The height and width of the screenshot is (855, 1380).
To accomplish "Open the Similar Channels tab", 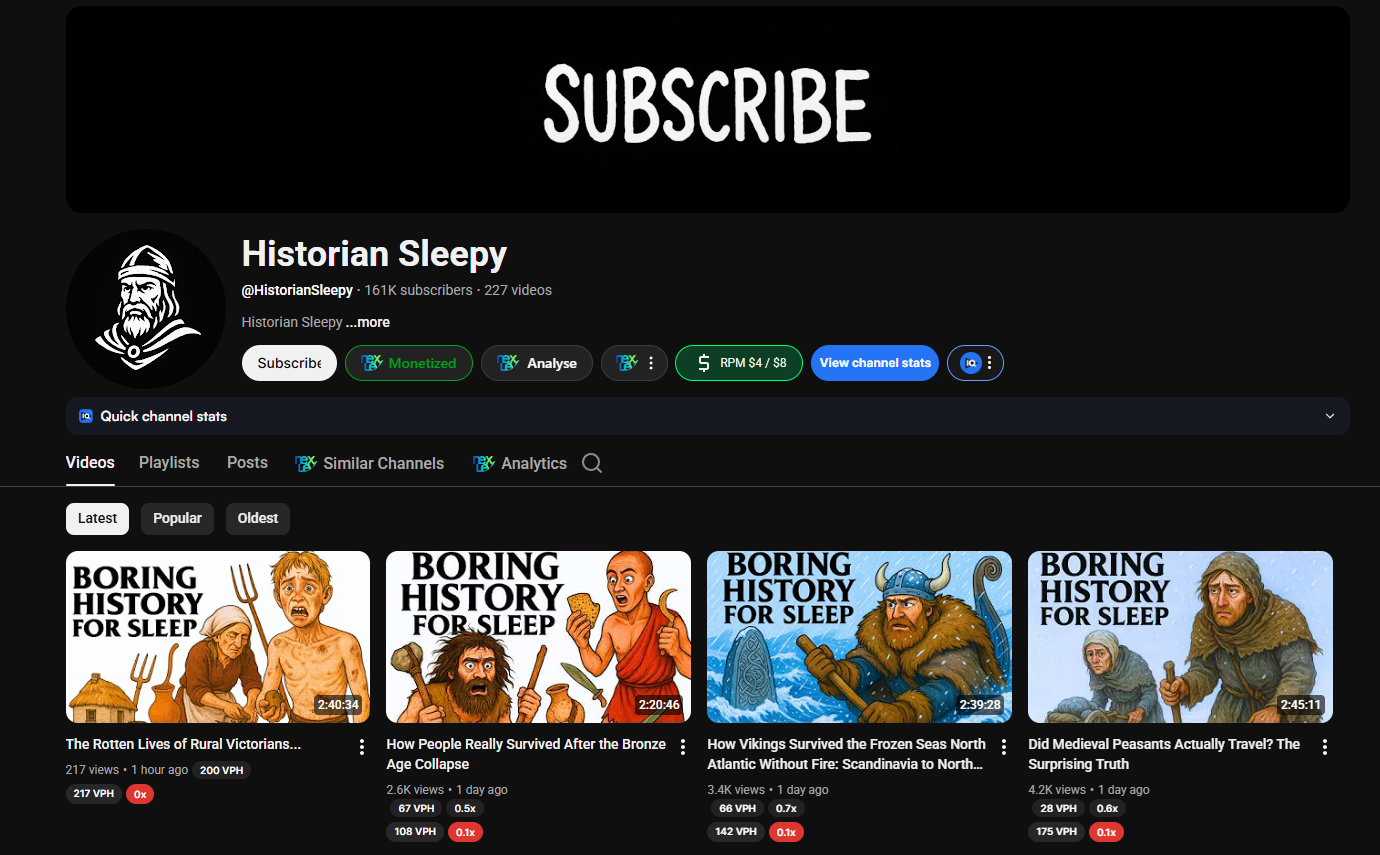I will (370, 463).
